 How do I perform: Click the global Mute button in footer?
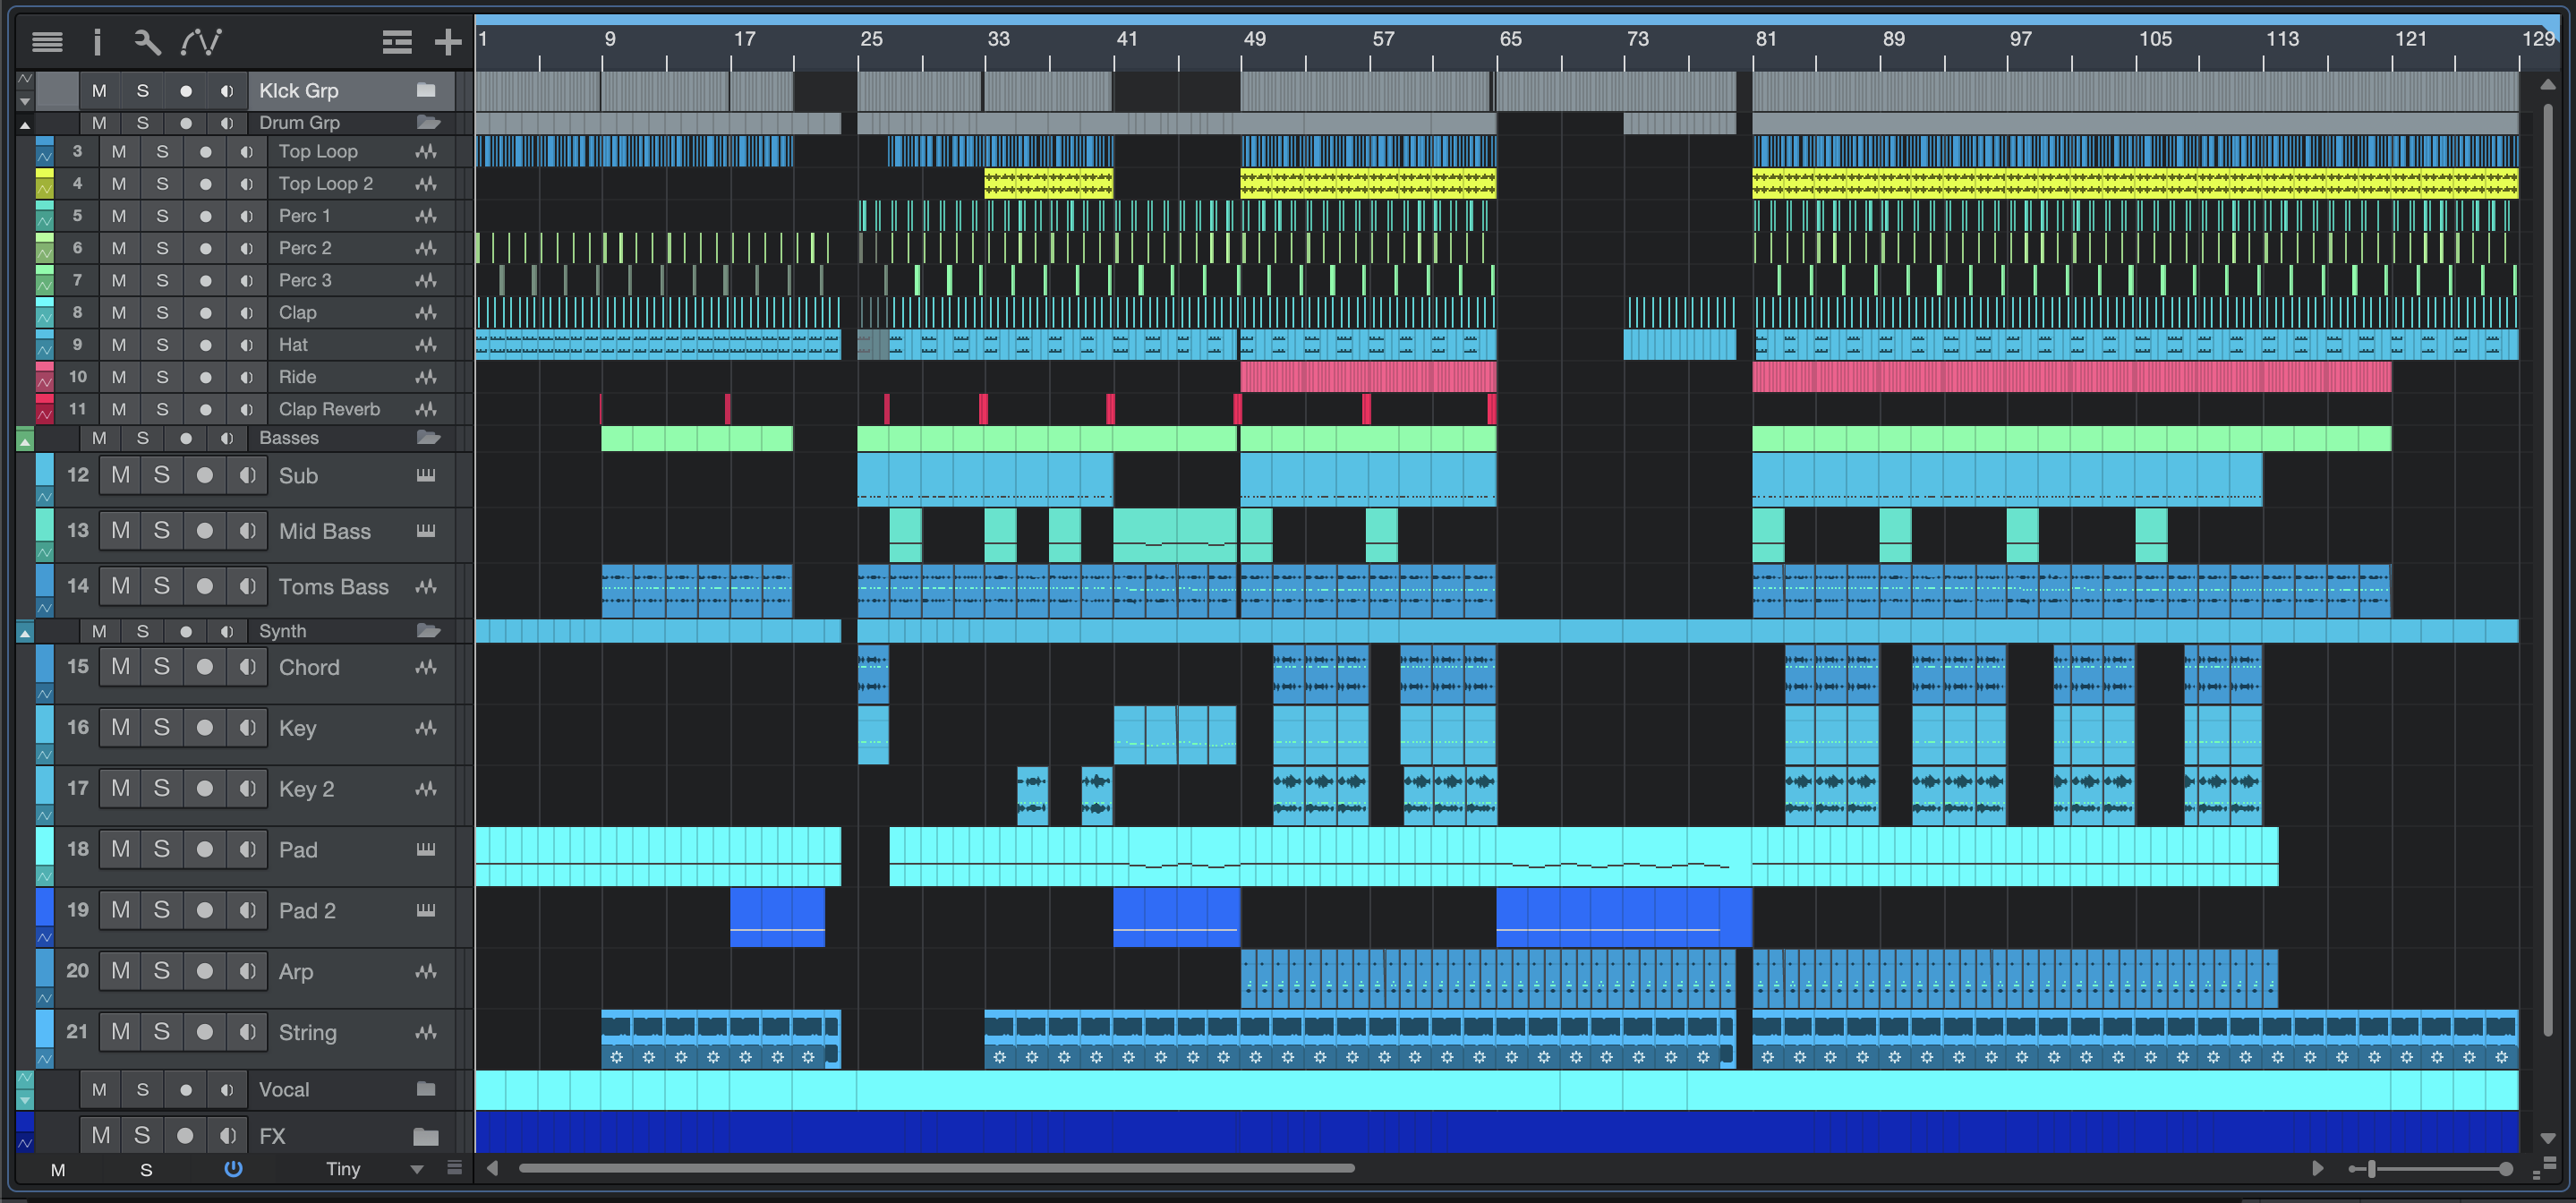pos(58,1170)
